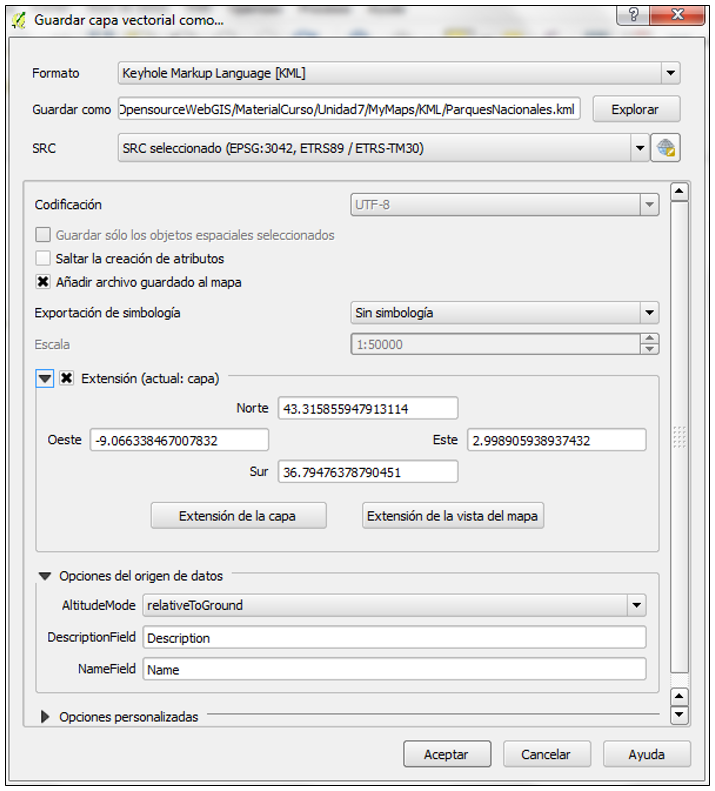Screen dimensions: 715x791
Task: Enable Saltar la creación de atributos checkbox
Action: pyautogui.click(x=43, y=259)
